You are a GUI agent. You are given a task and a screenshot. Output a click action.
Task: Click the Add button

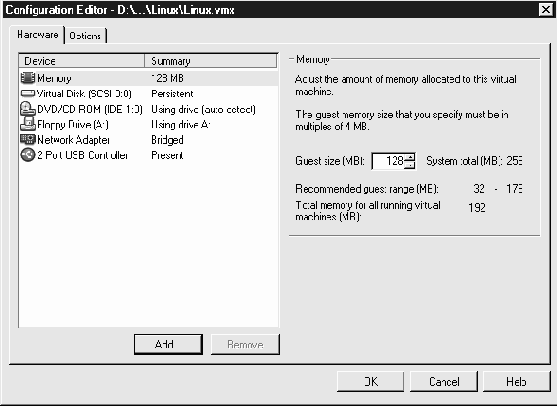click(x=168, y=344)
